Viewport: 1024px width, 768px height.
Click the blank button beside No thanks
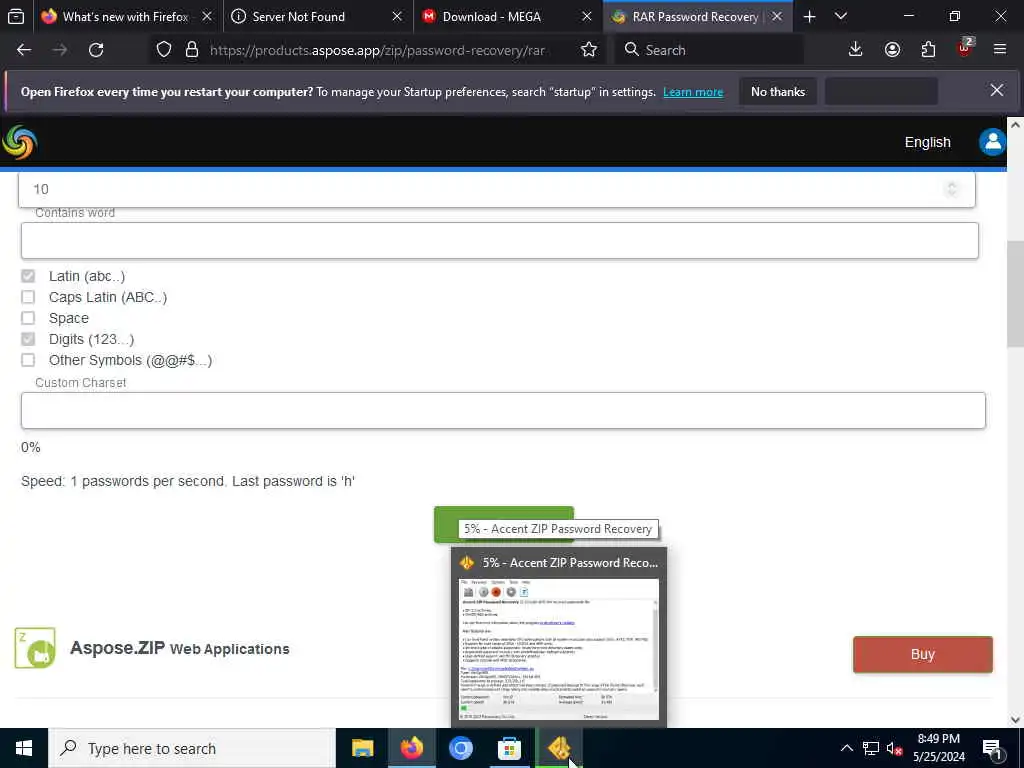[882, 91]
